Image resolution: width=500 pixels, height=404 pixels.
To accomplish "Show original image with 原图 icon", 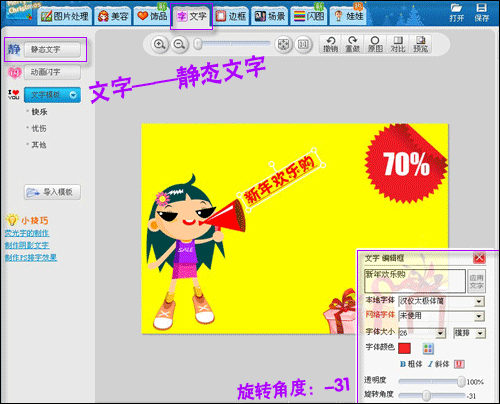I will pyautogui.click(x=375, y=44).
